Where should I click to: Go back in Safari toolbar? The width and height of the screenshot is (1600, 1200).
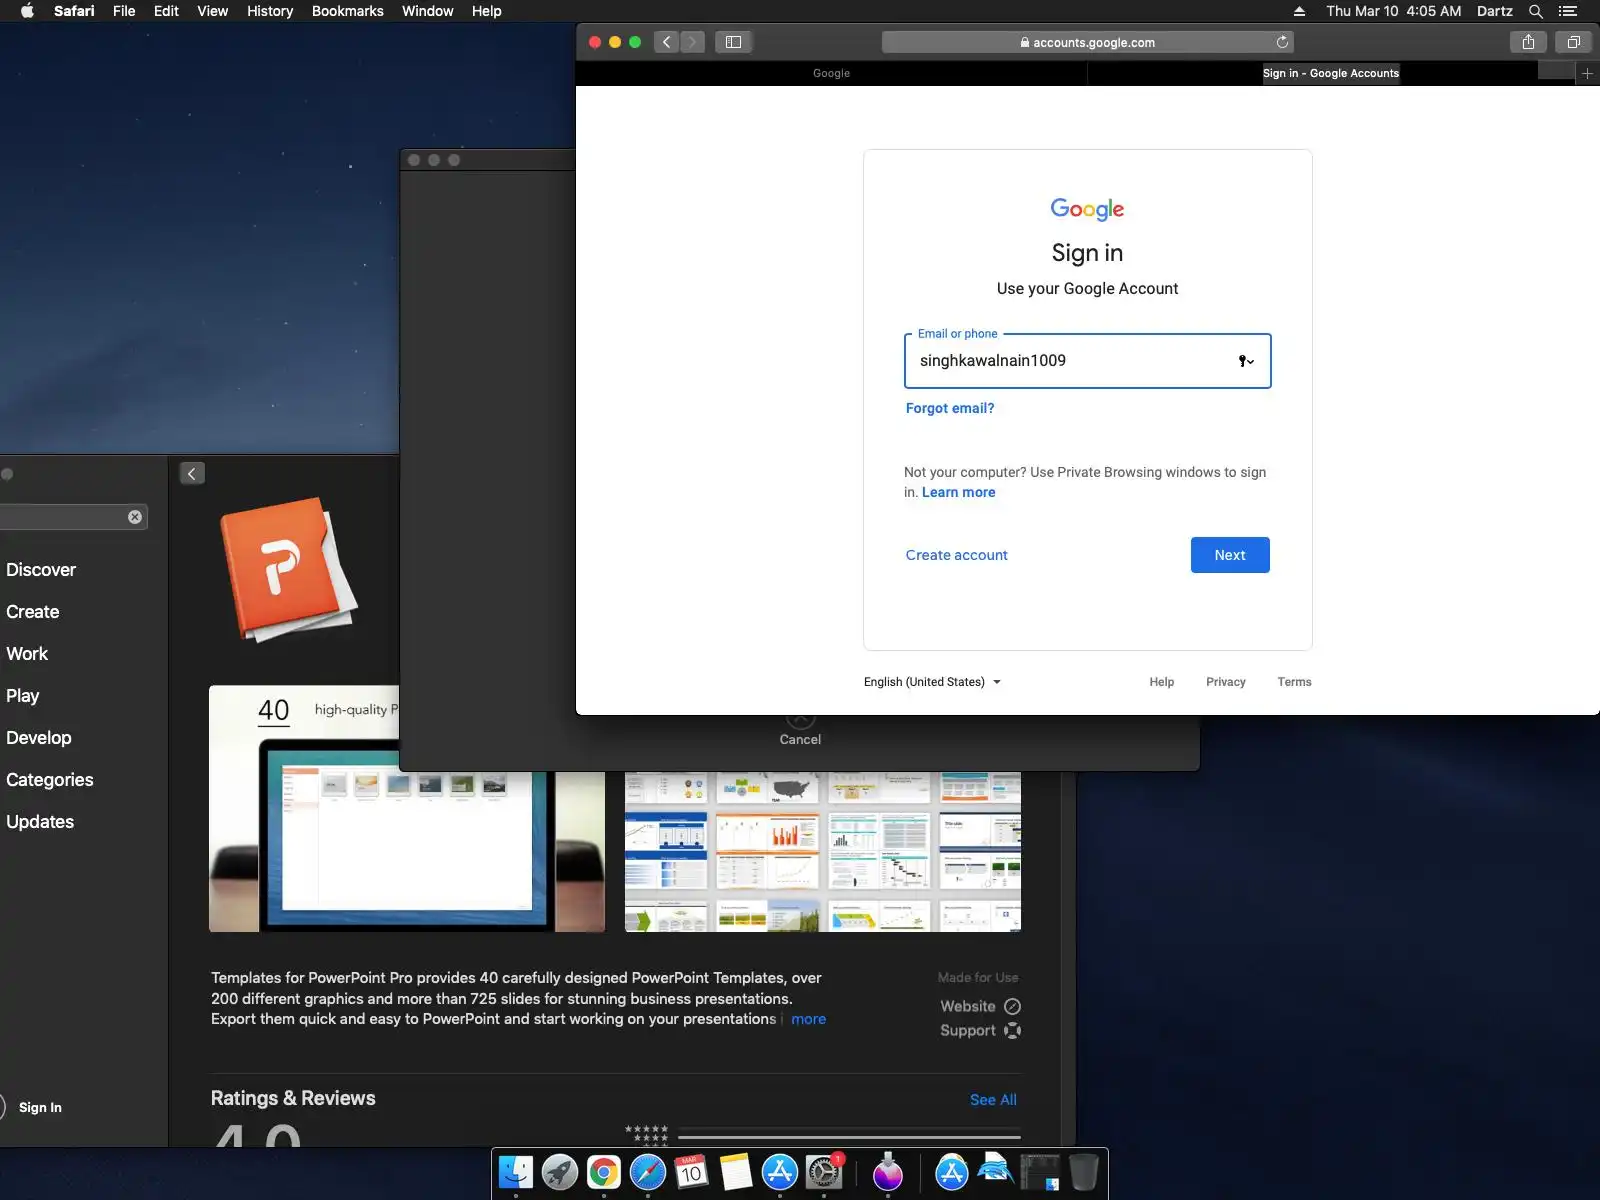coord(667,42)
